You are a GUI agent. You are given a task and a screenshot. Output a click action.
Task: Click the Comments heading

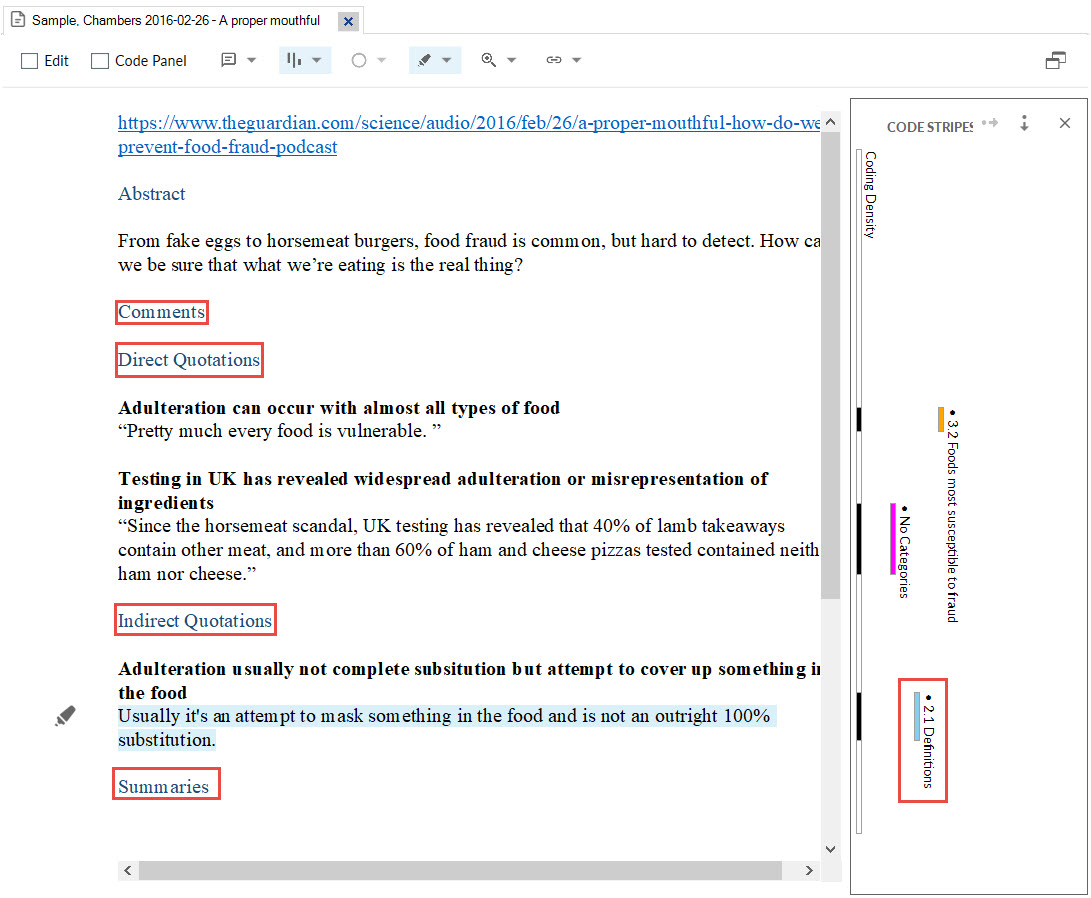(x=161, y=312)
